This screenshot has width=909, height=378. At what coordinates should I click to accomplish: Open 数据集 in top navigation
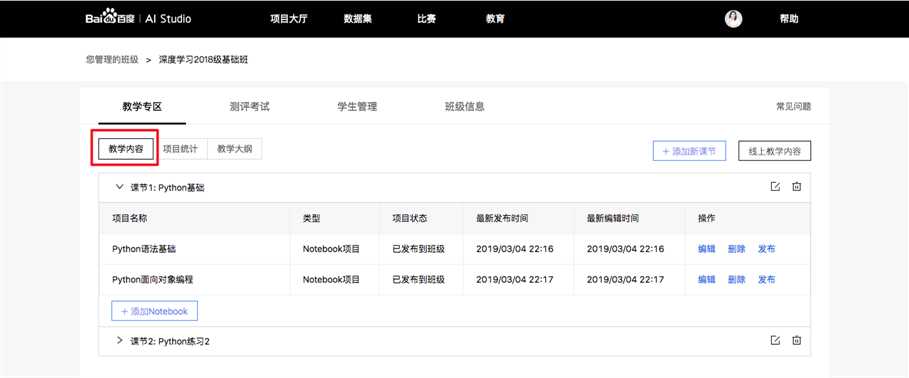358,19
